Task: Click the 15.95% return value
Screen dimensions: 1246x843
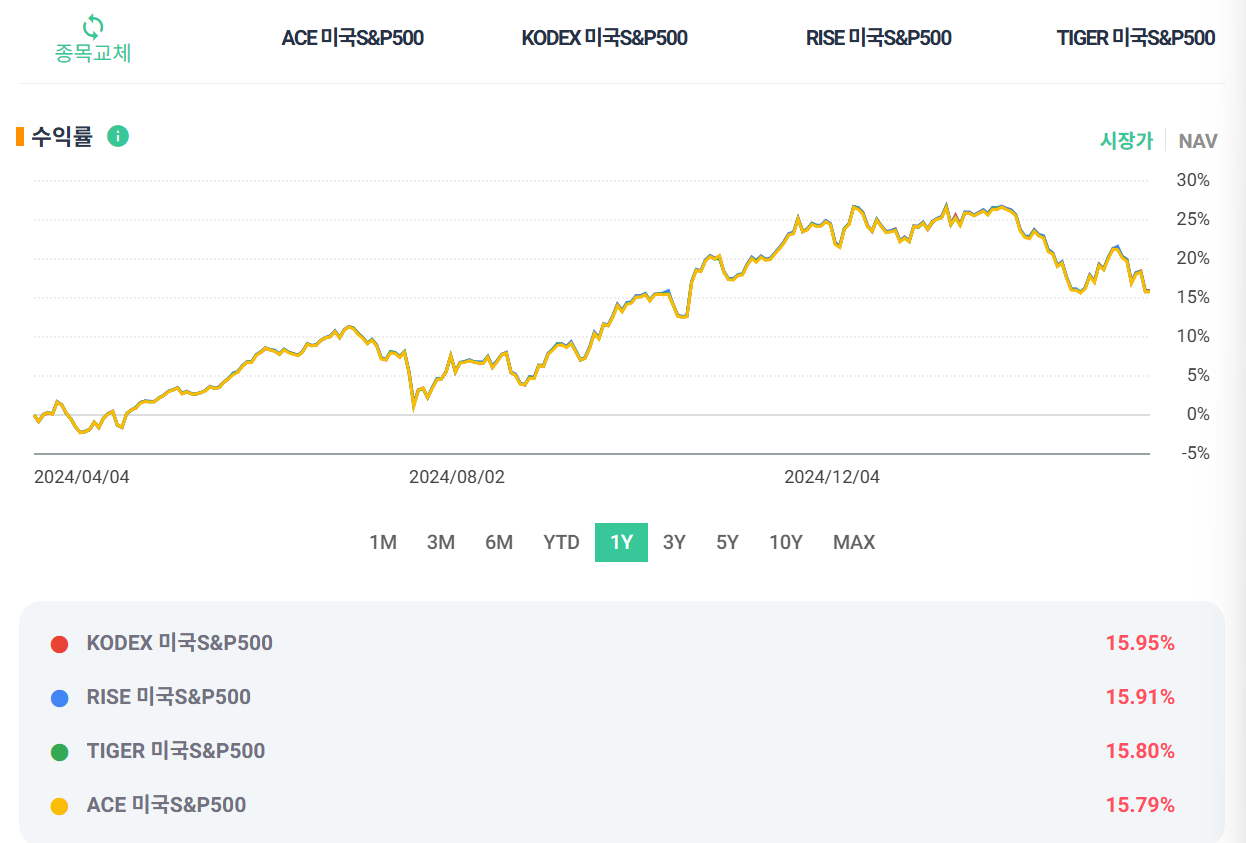Action: click(x=1140, y=643)
